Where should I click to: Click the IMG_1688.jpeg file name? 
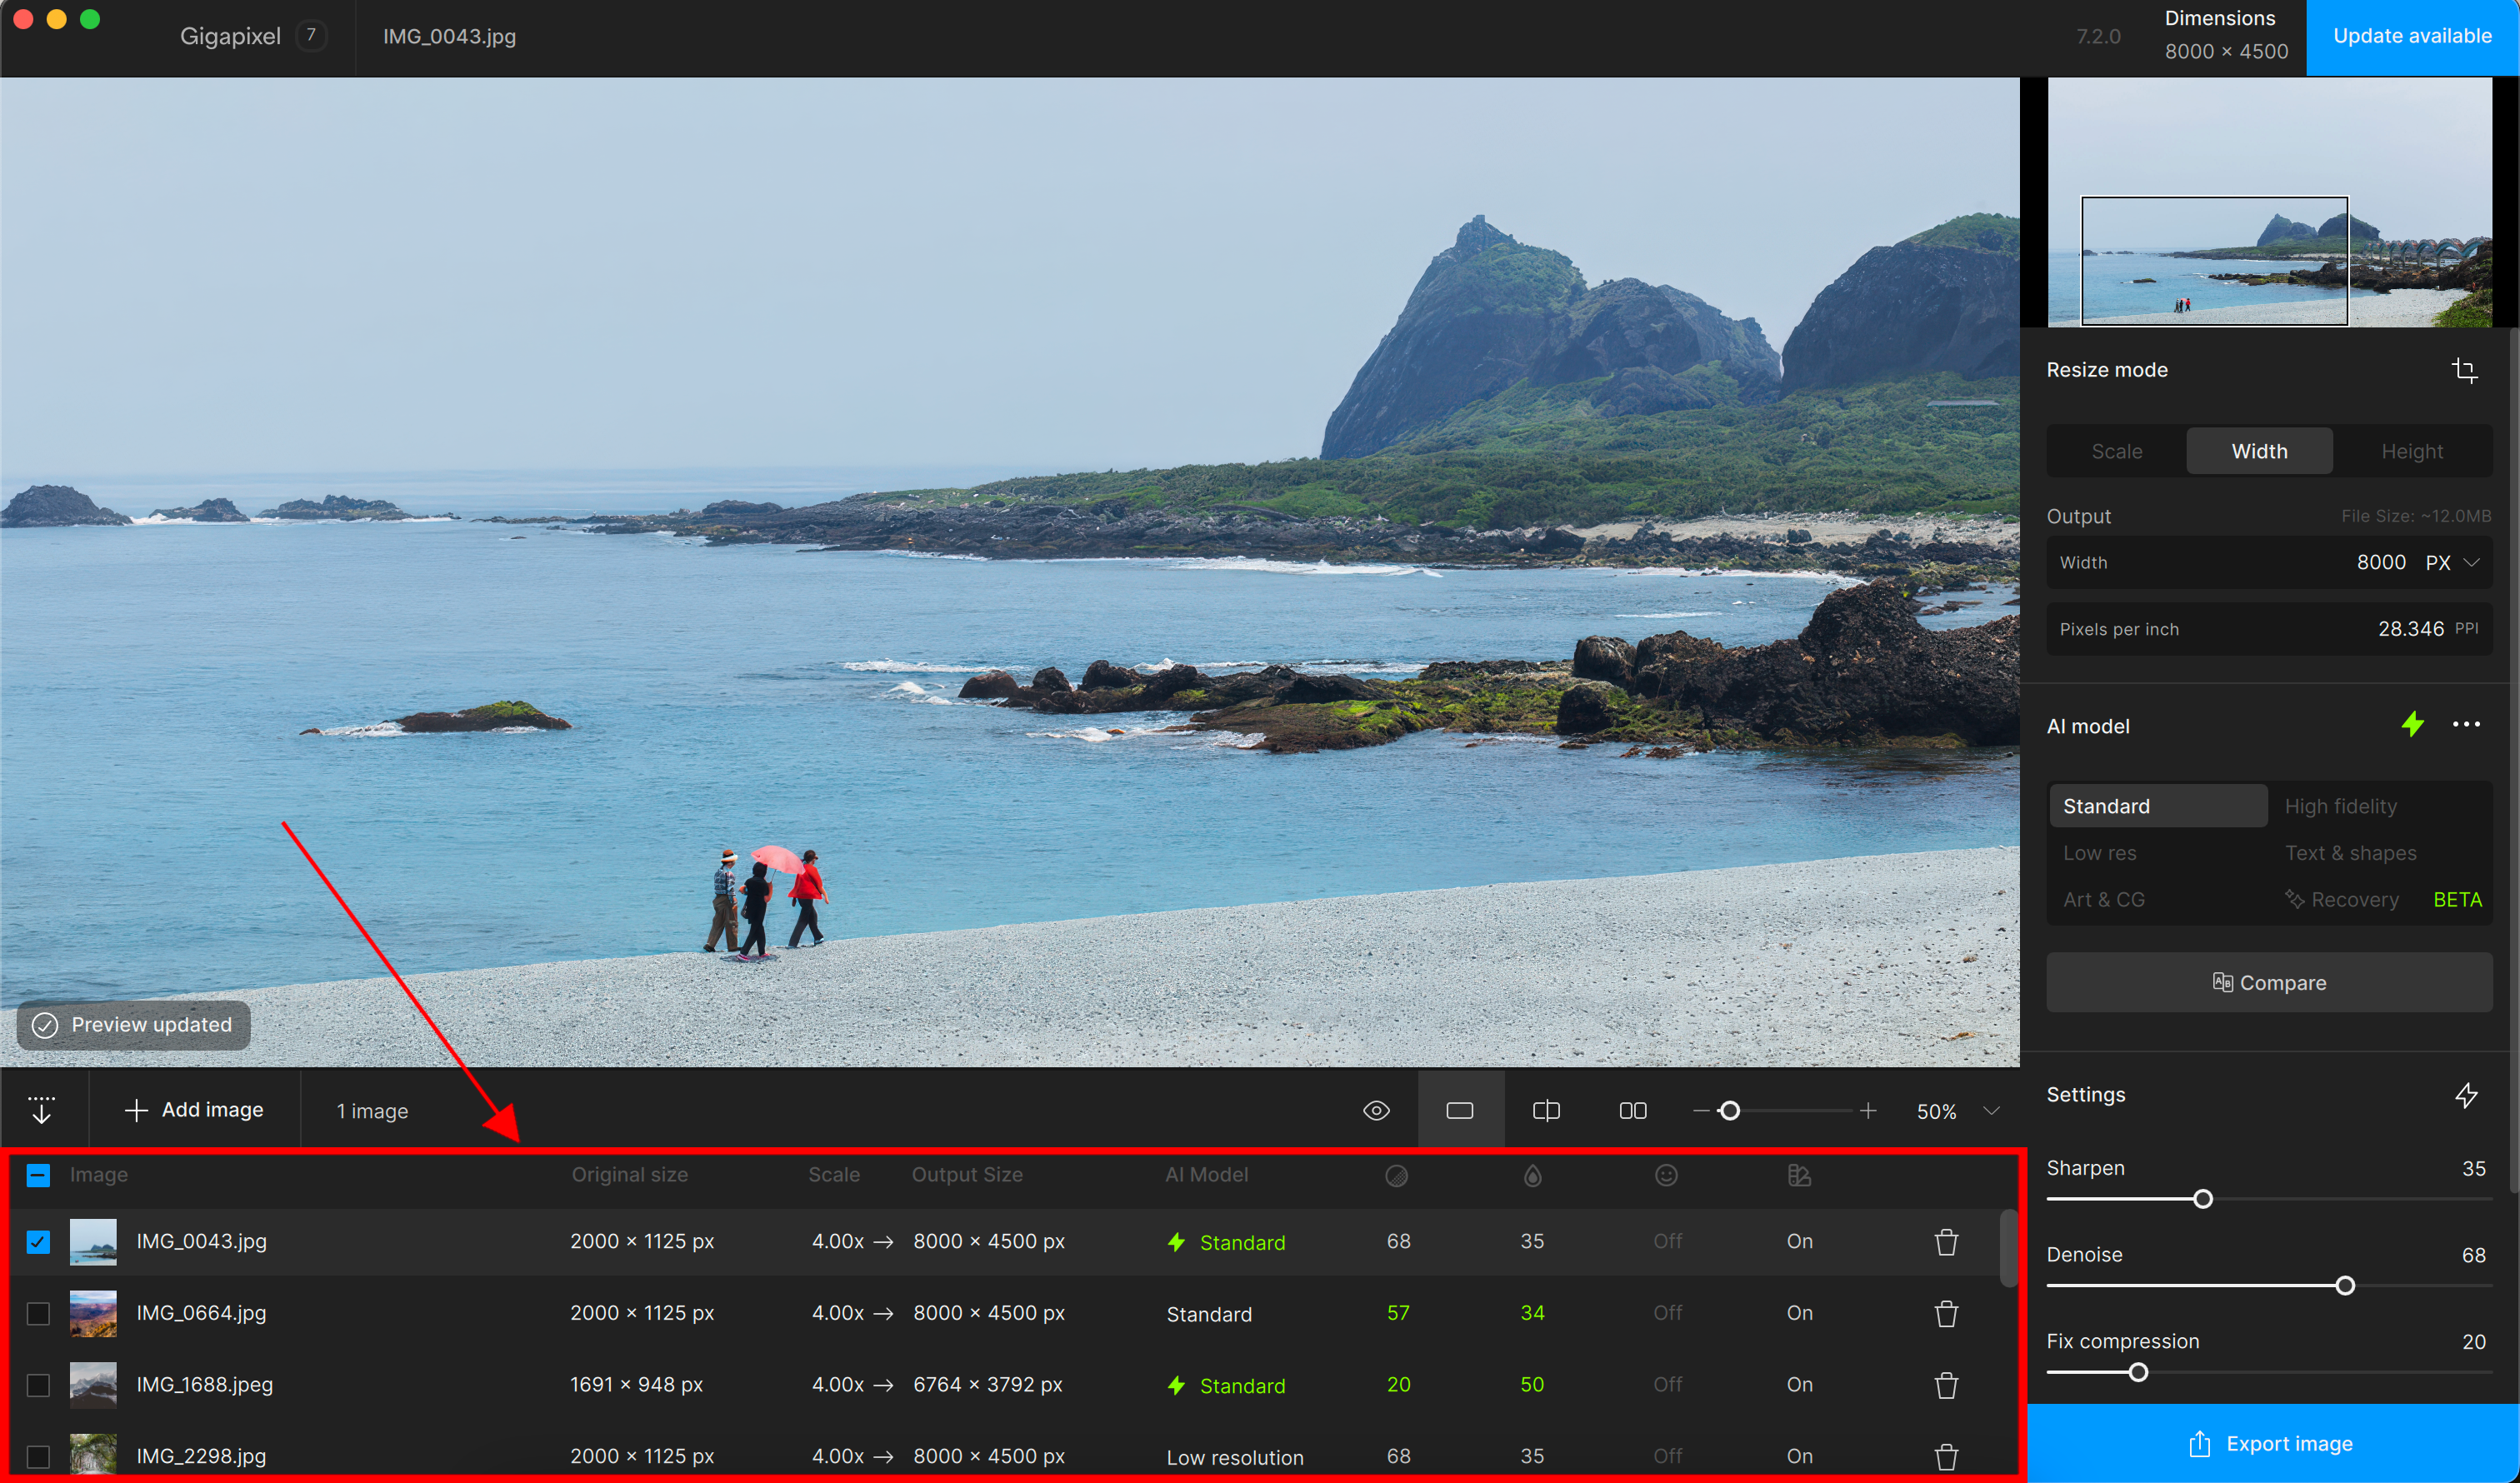tap(204, 1385)
